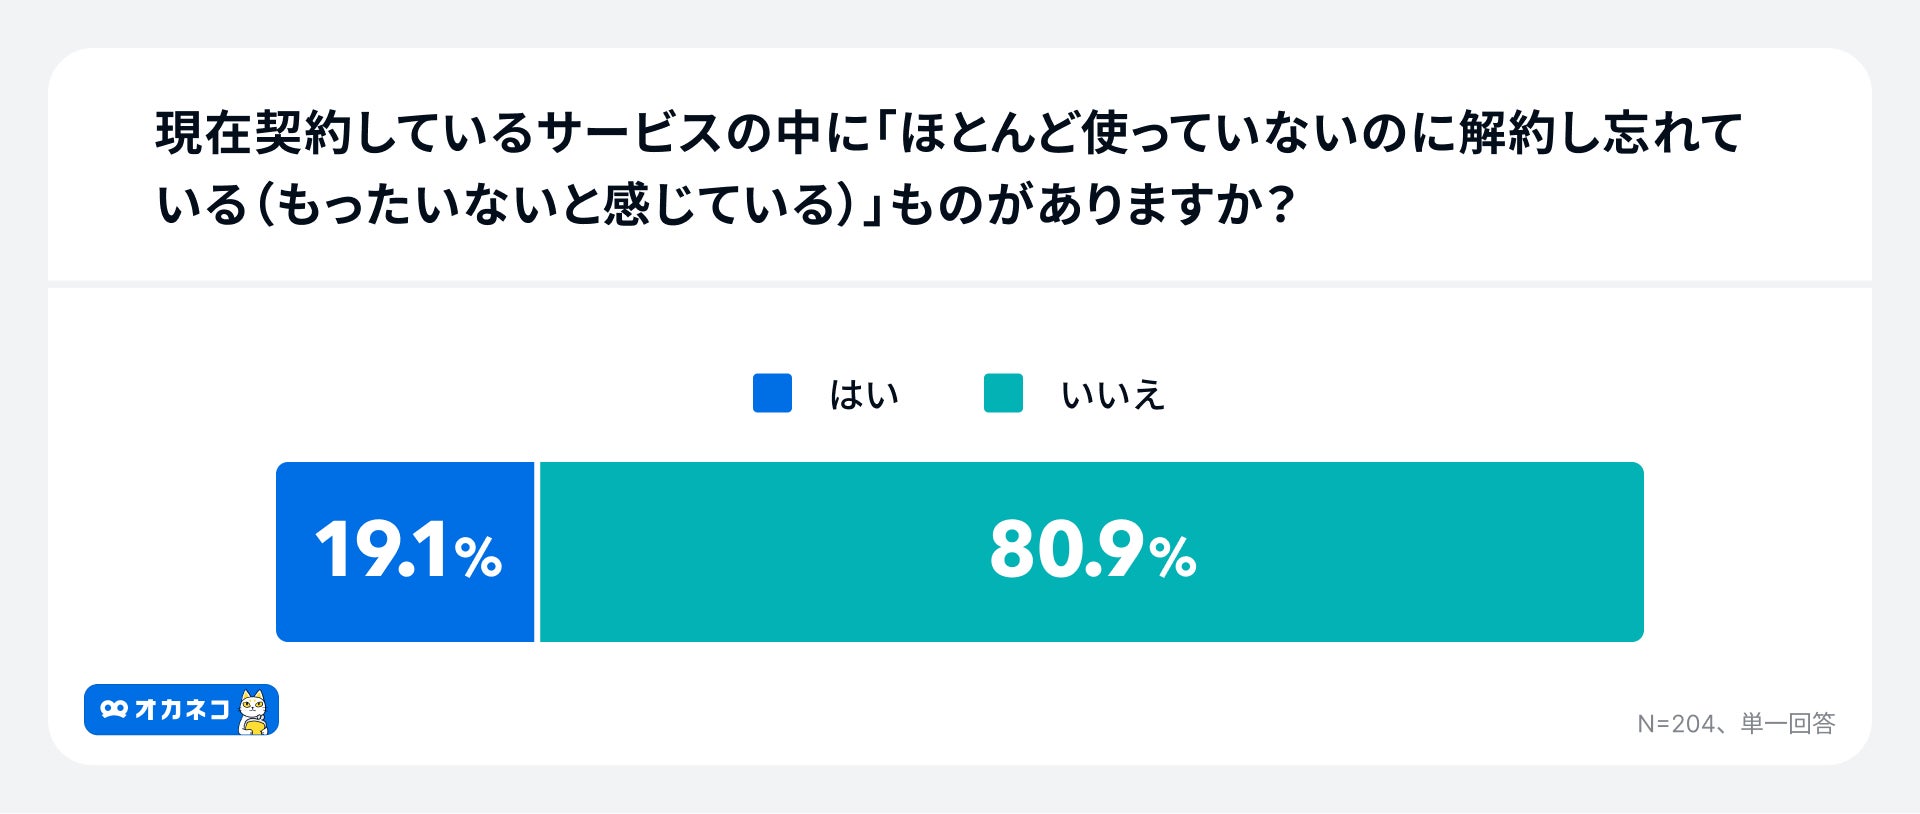1920x814 pixels.
Task: Click the second line of the survey question
Action: pyautogui.click(x=725, y=205)
